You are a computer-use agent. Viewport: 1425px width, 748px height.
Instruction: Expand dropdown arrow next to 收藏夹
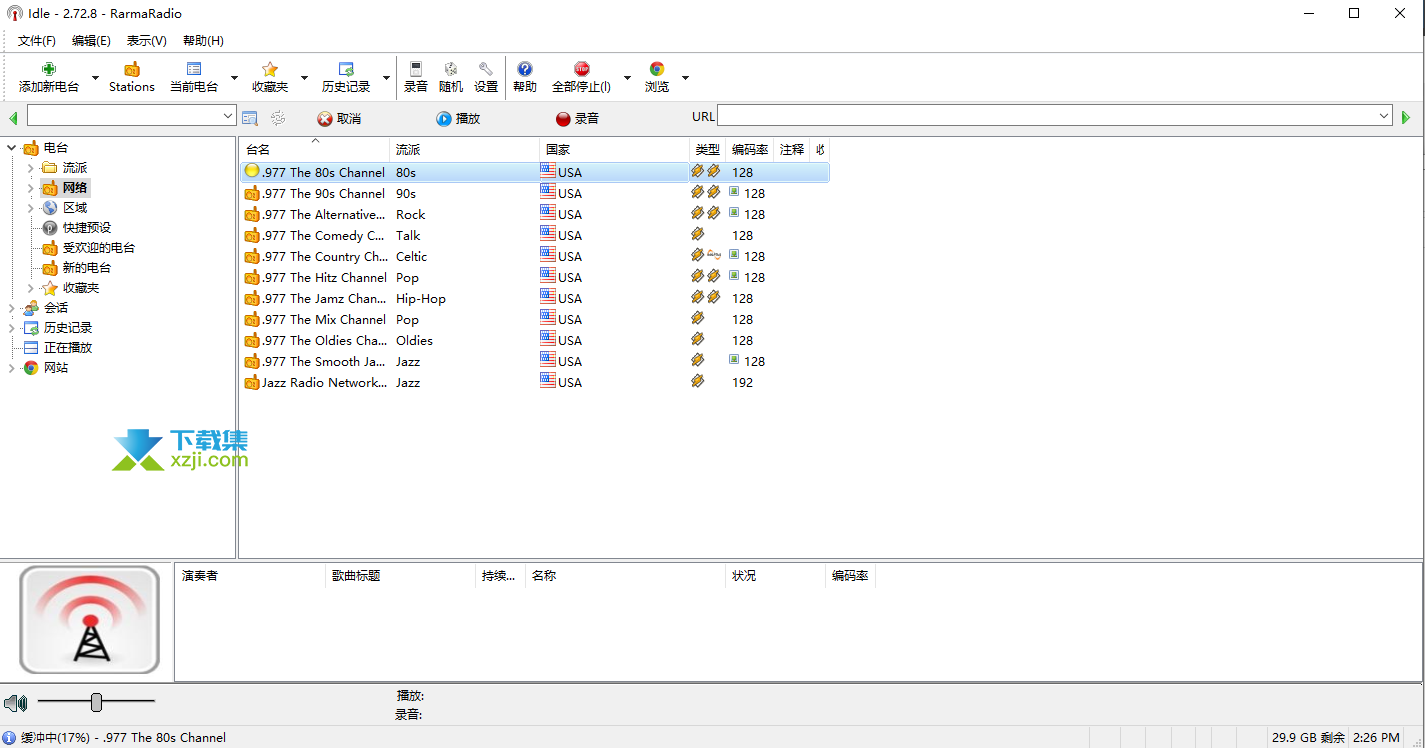tap(304, 78)
